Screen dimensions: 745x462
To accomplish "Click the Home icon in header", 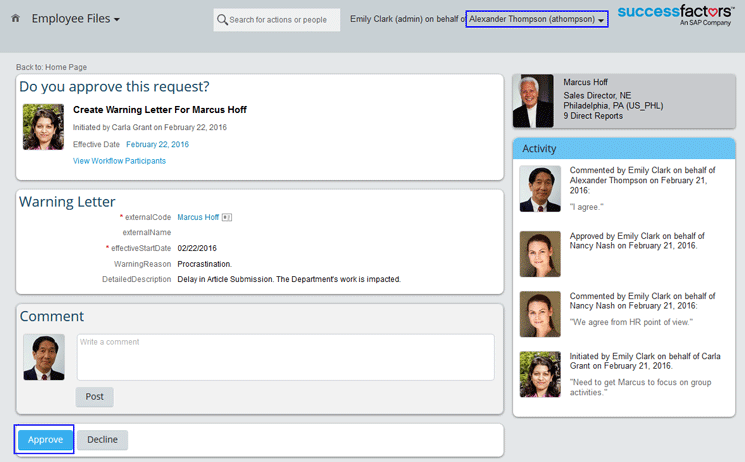I will pyautogui.click(x=16, y=19).
